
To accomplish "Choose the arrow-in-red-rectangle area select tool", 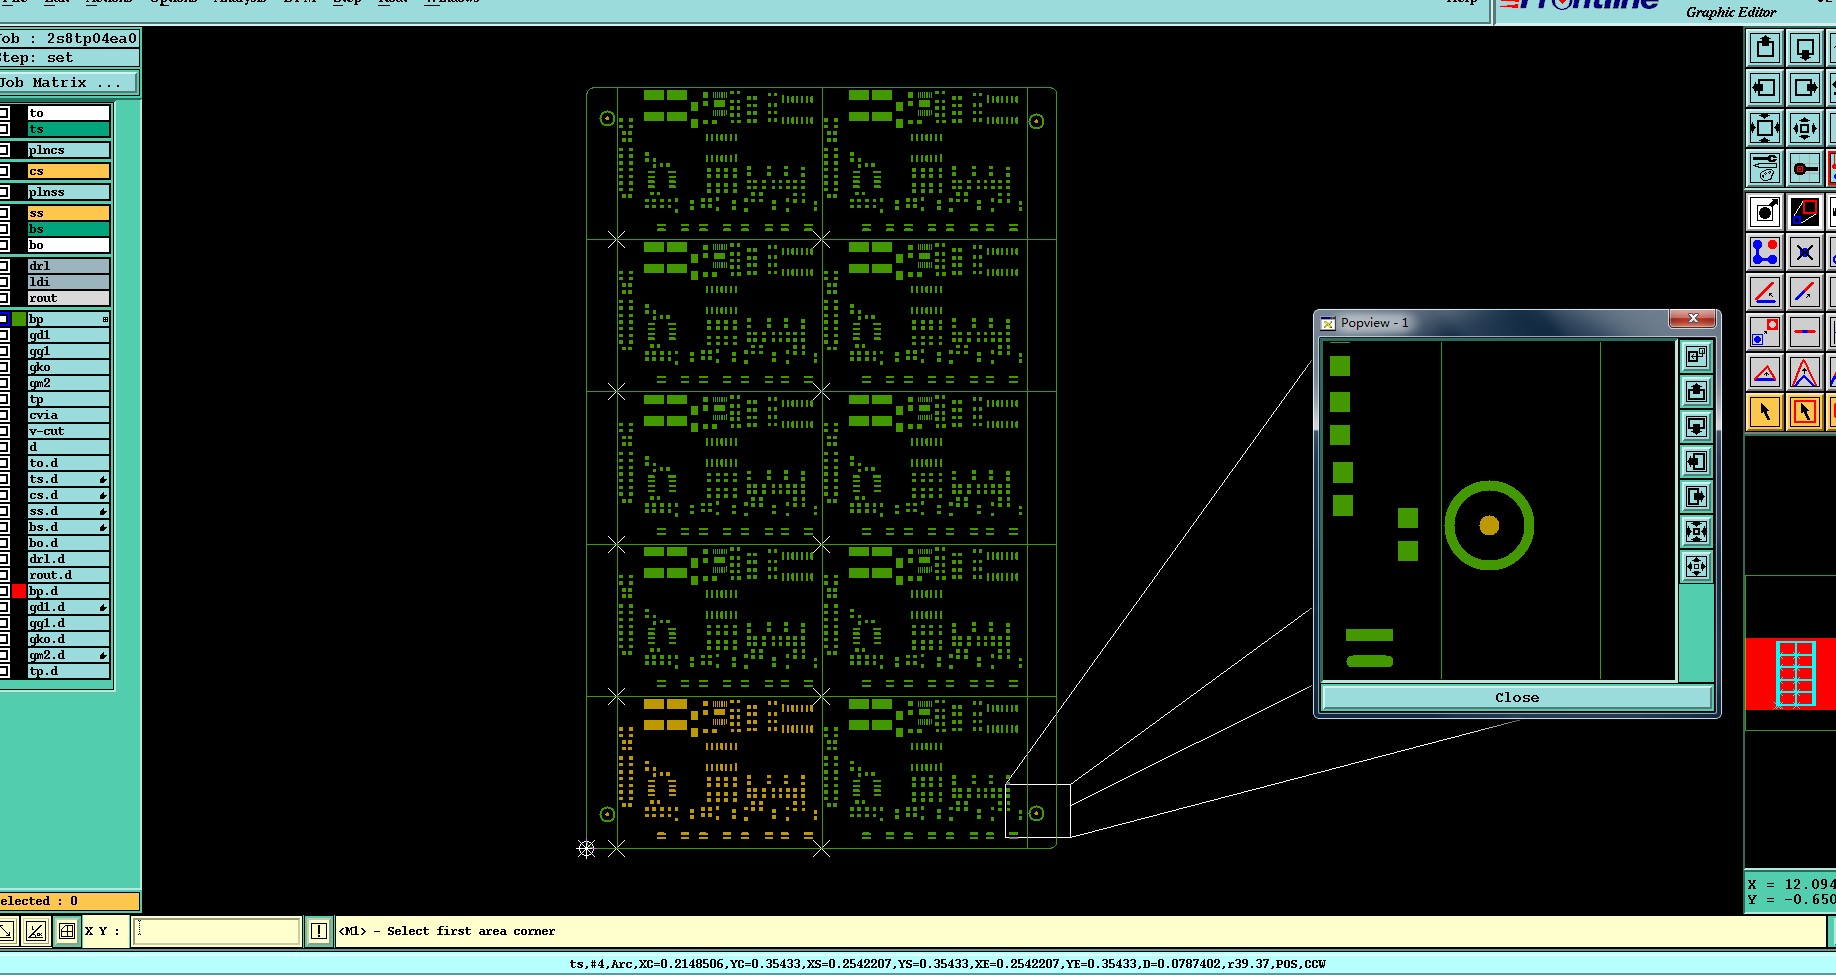I will [x=1805, y=411].
